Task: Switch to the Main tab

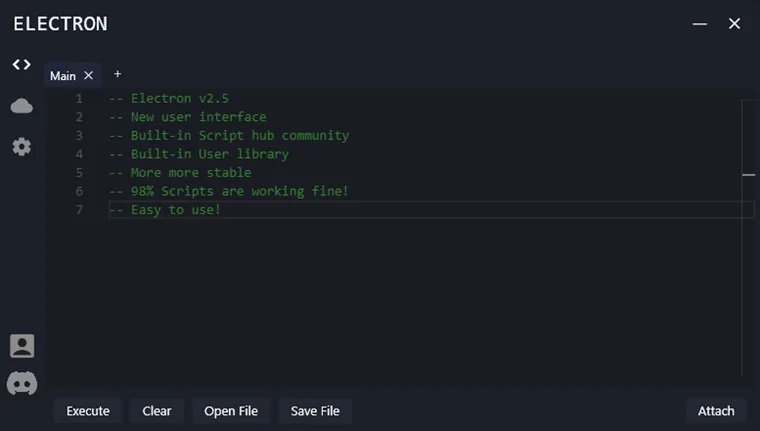Action: [x=62, y=76]
